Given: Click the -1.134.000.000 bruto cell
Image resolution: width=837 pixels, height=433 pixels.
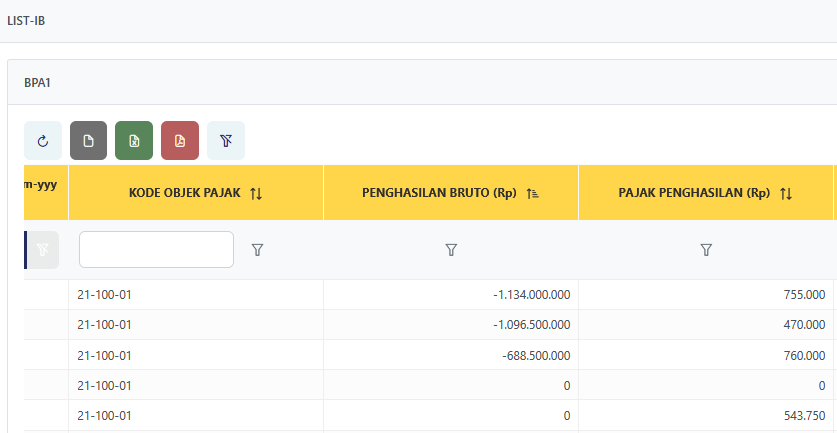Looking at the screenshot, I should 451,295.
